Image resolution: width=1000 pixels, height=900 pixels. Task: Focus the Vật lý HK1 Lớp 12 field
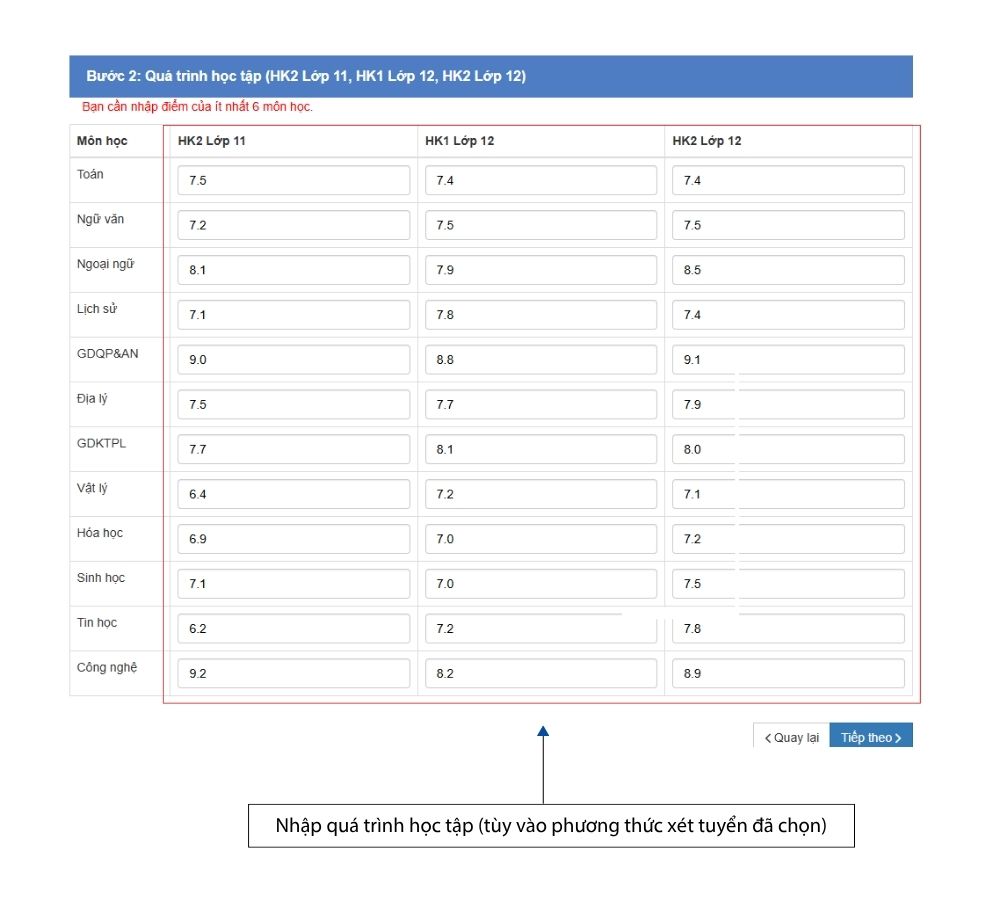tap(541, 494)
